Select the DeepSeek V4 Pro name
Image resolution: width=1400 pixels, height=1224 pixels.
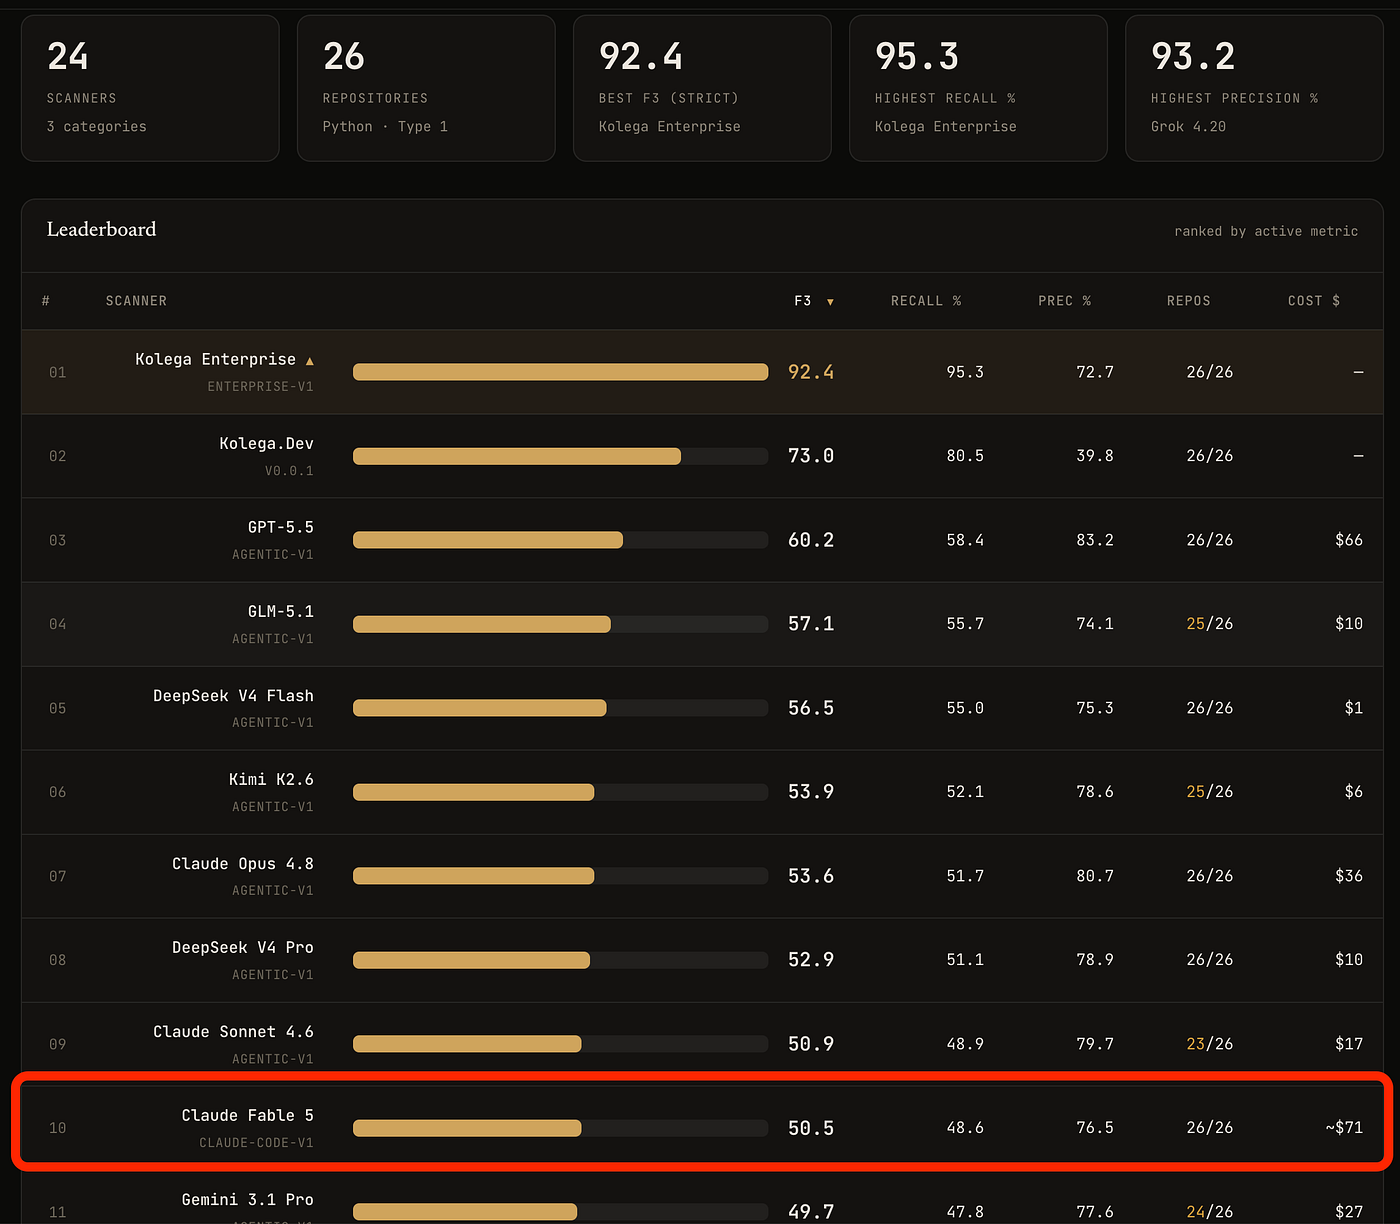[x=243, y=947]
